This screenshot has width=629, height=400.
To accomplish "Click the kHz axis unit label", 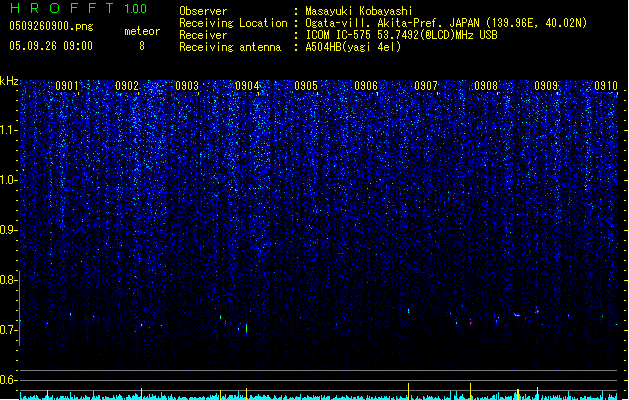I will pyautogui.click(x=9, y=81).
